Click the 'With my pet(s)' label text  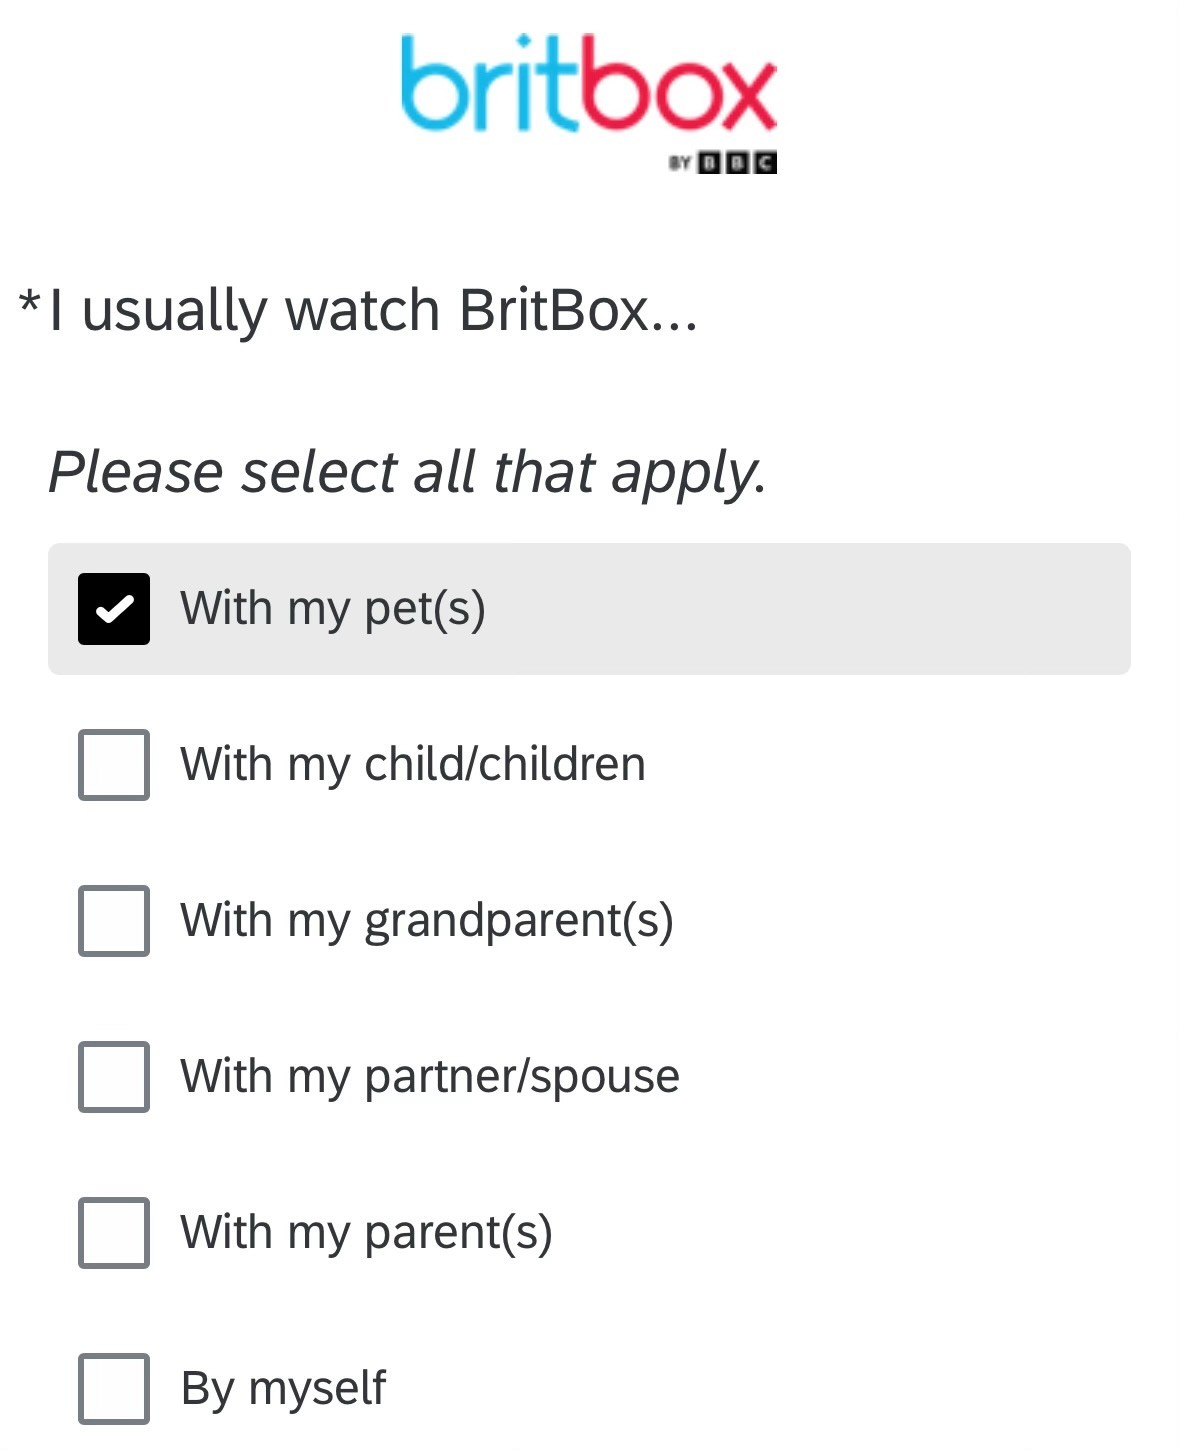[x=333, y=609]
